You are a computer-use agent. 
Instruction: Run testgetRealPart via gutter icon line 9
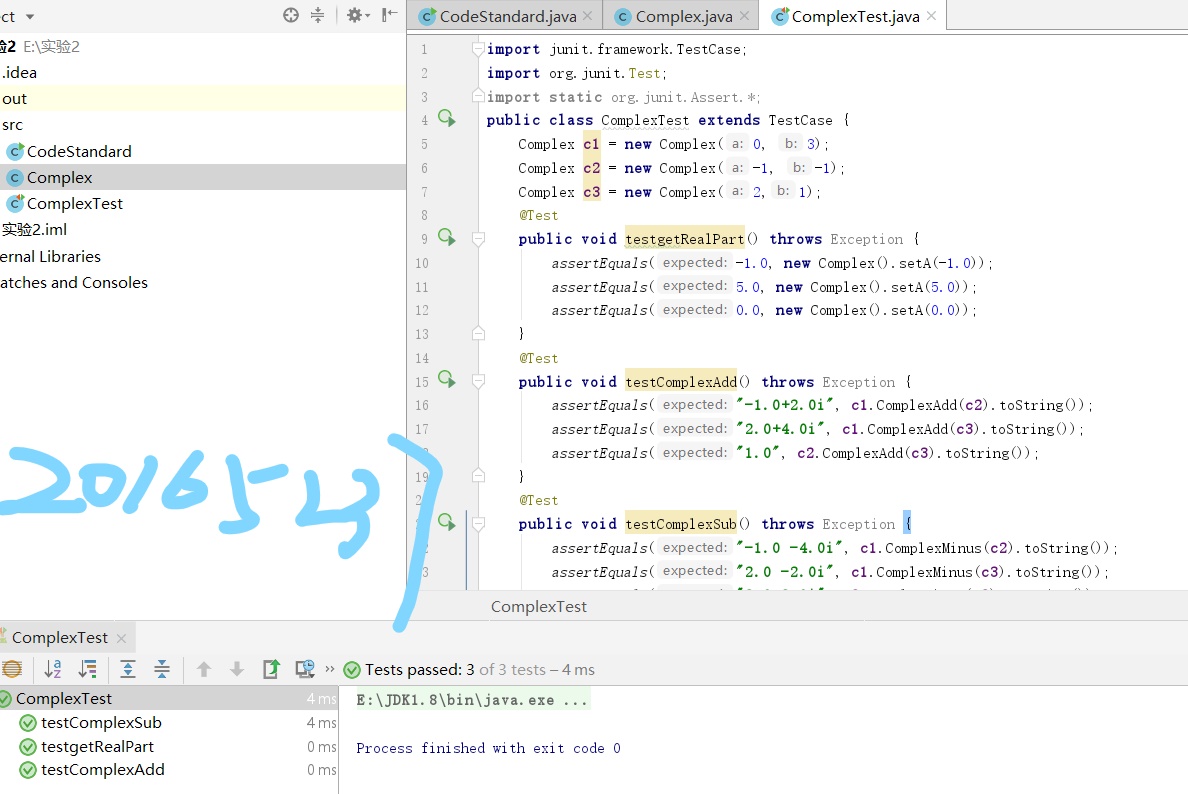click(447, 237)
